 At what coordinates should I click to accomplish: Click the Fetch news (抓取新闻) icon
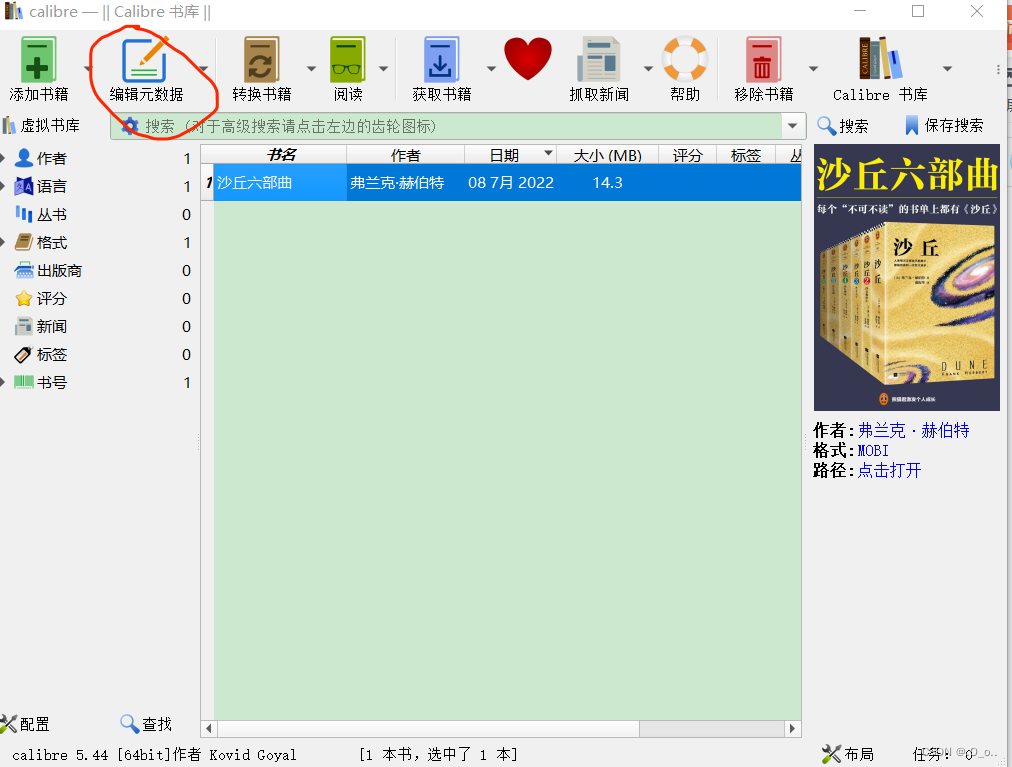pos(598,59)
